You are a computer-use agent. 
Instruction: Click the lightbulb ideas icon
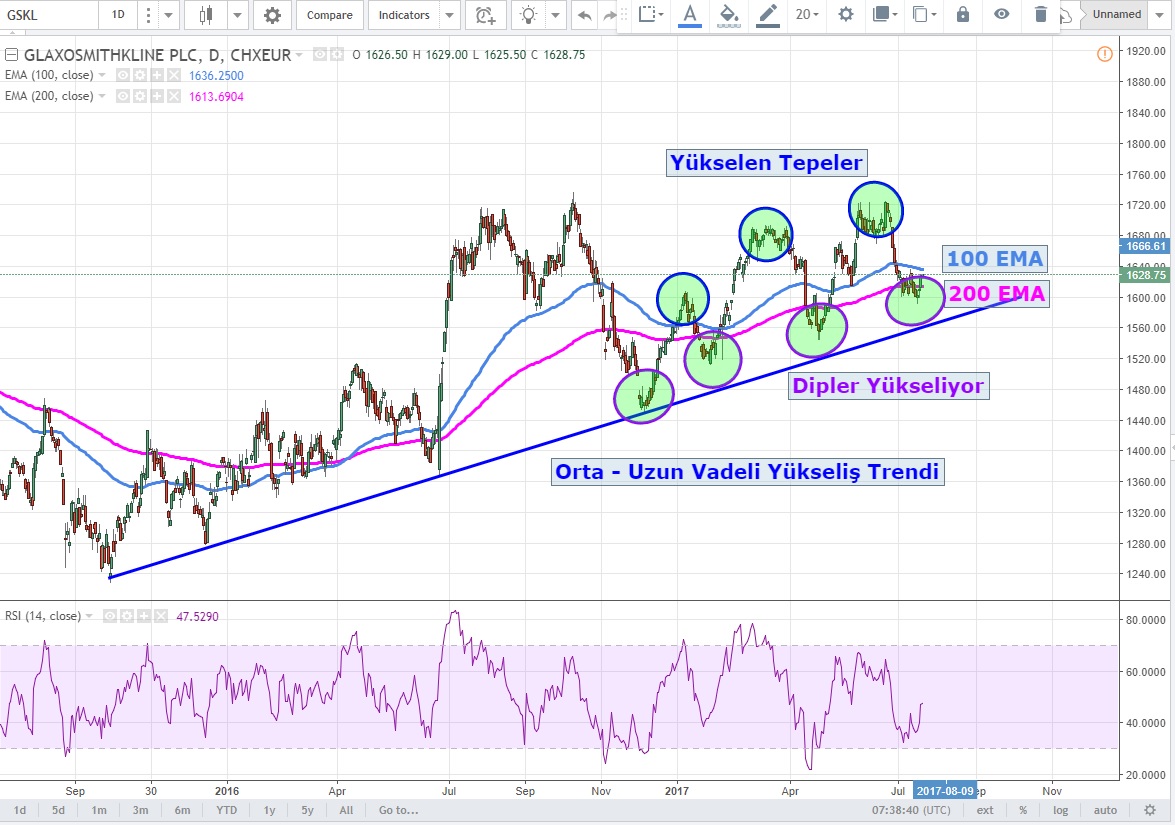coord(528,15)
